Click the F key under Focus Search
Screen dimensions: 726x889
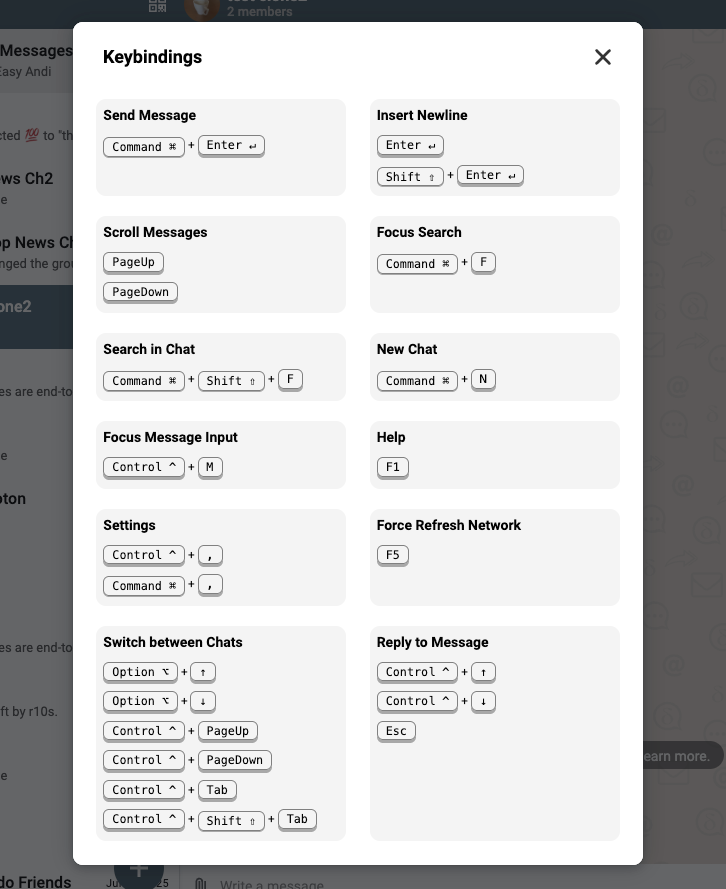[x=483, y=263]
